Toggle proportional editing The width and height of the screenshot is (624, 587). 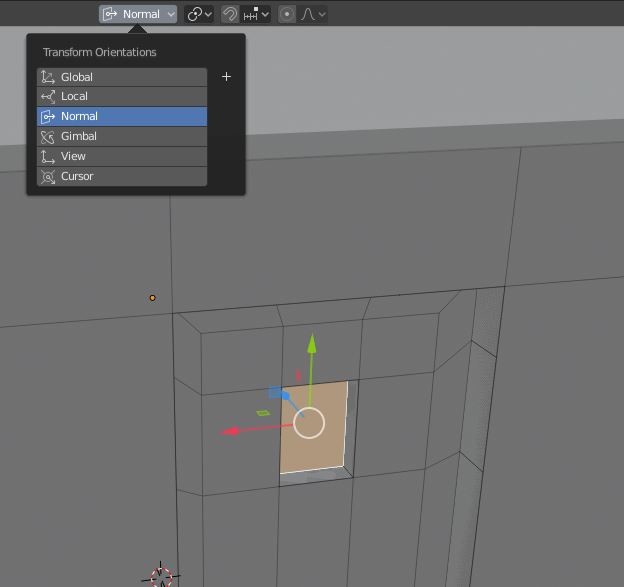(x=287, y=14)
